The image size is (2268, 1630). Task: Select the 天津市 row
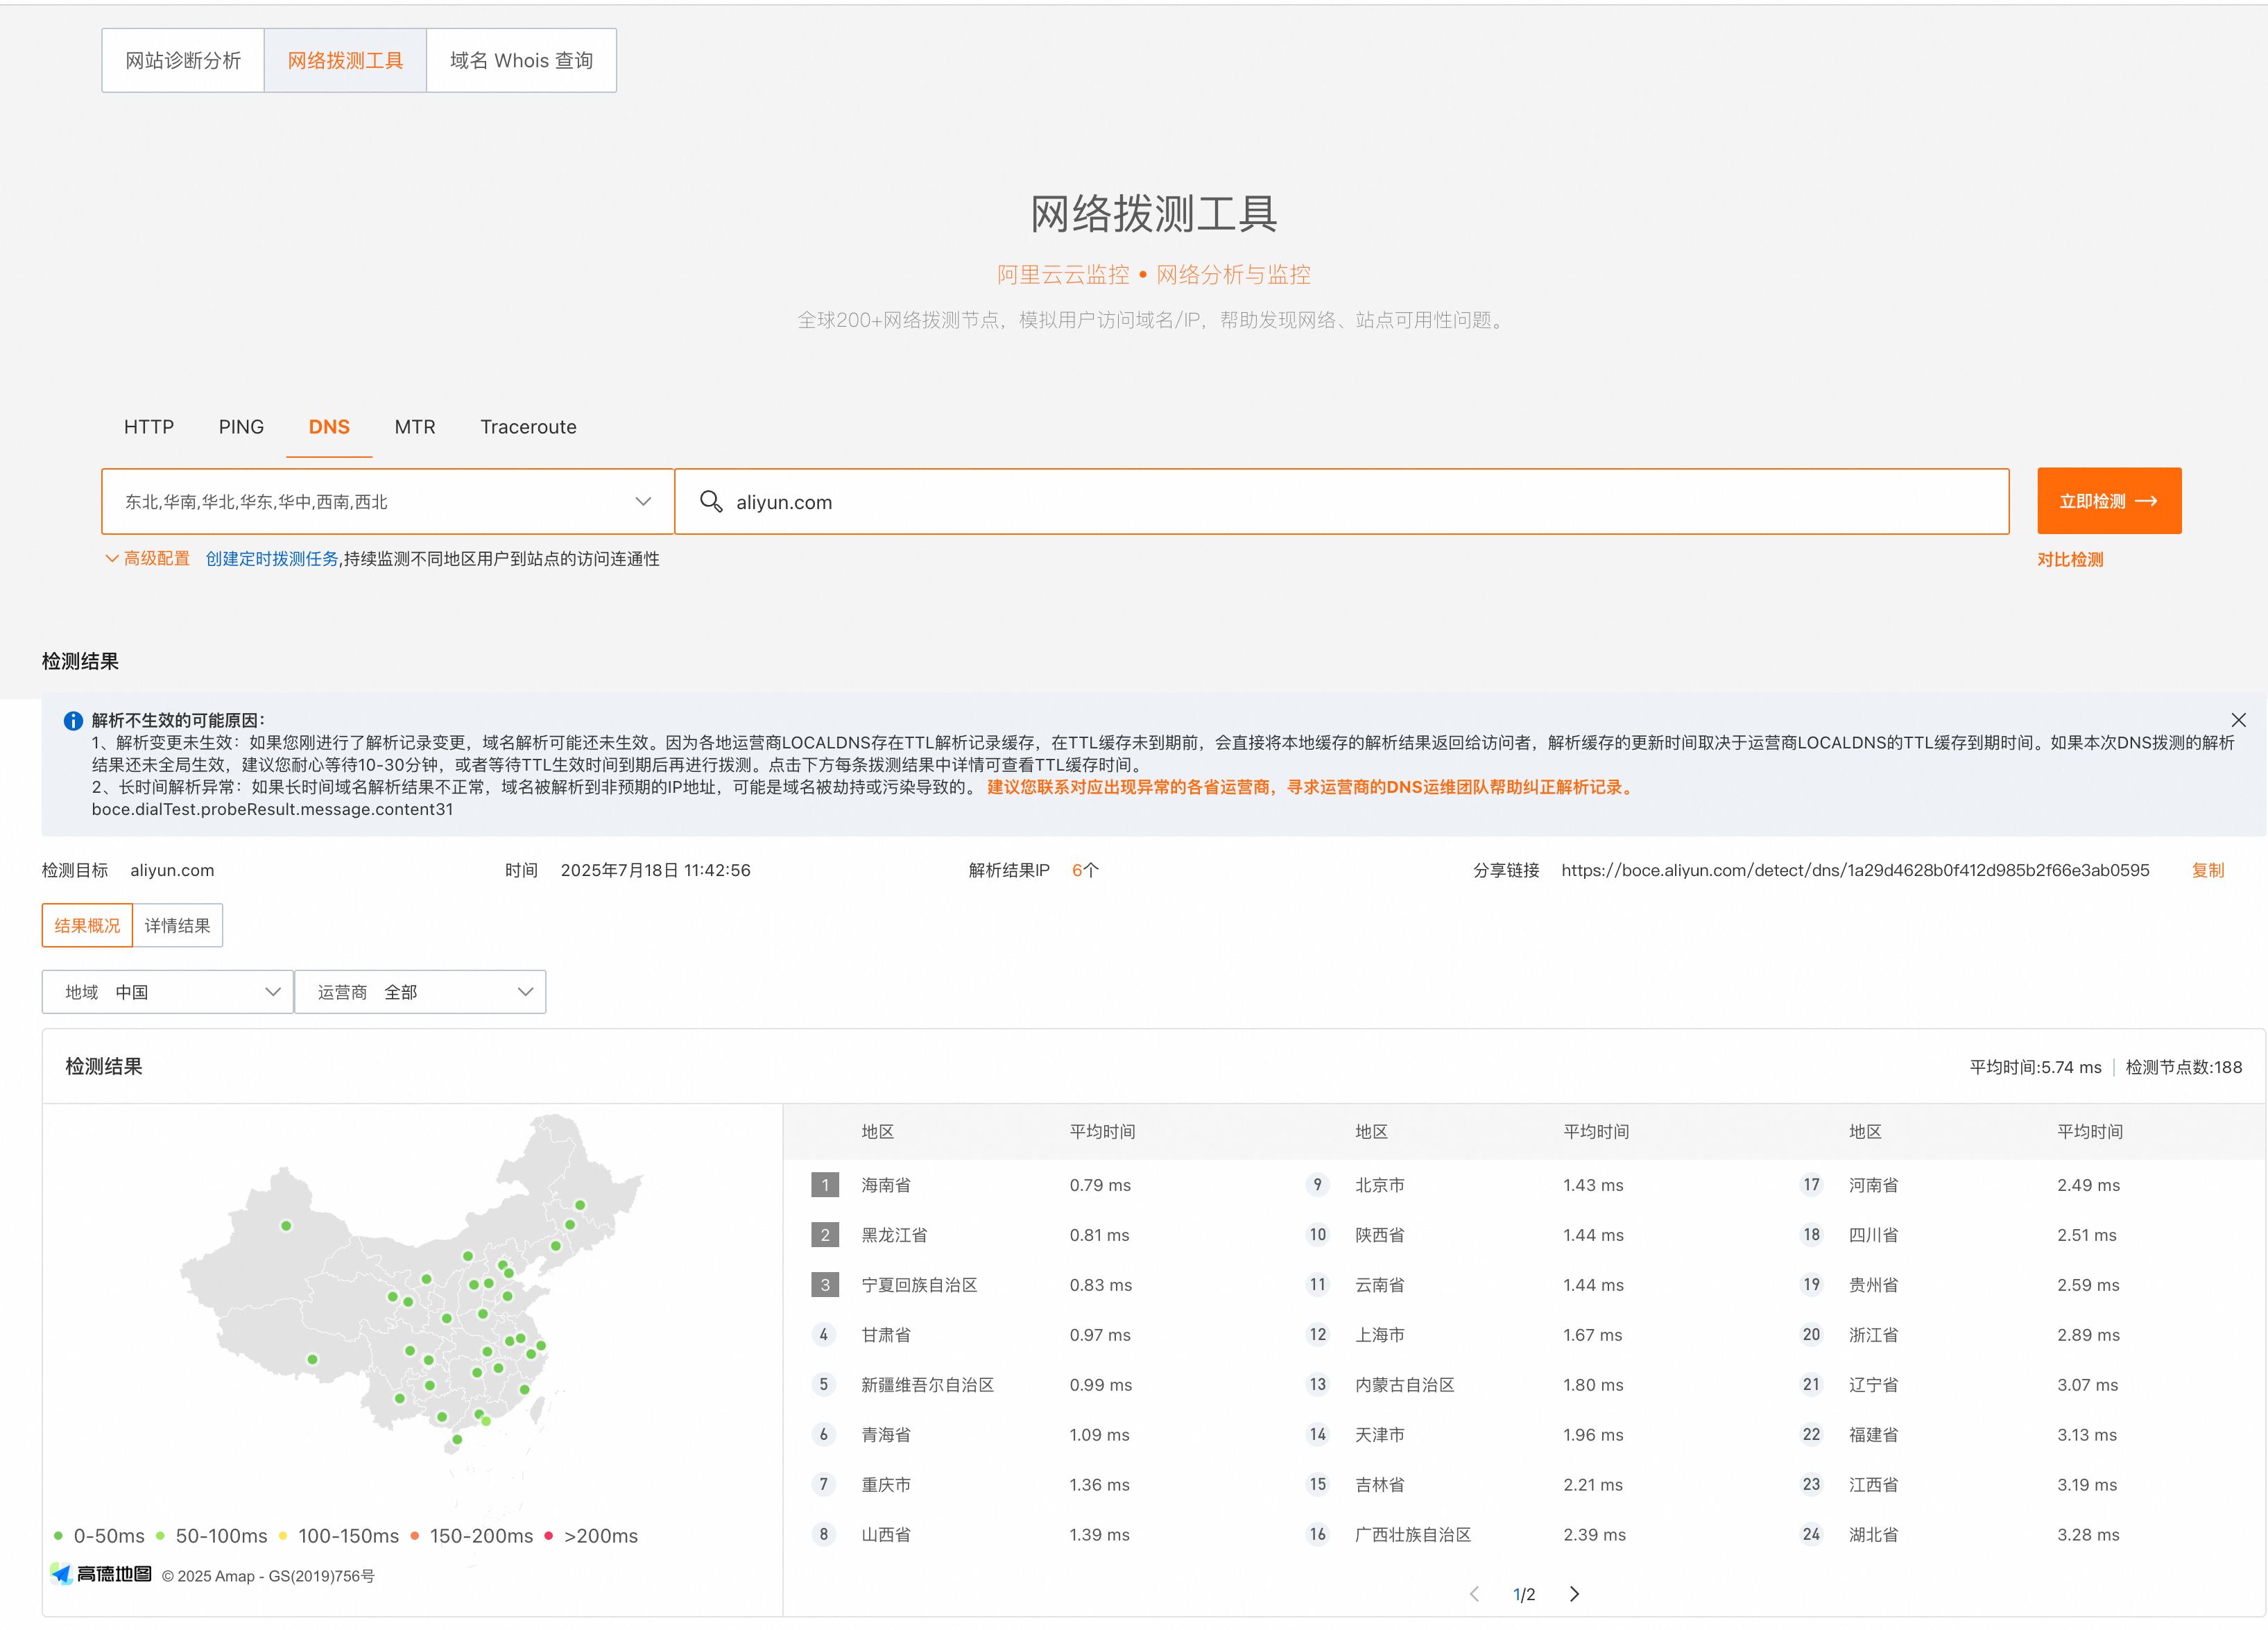click(x=1524, y=1435)
